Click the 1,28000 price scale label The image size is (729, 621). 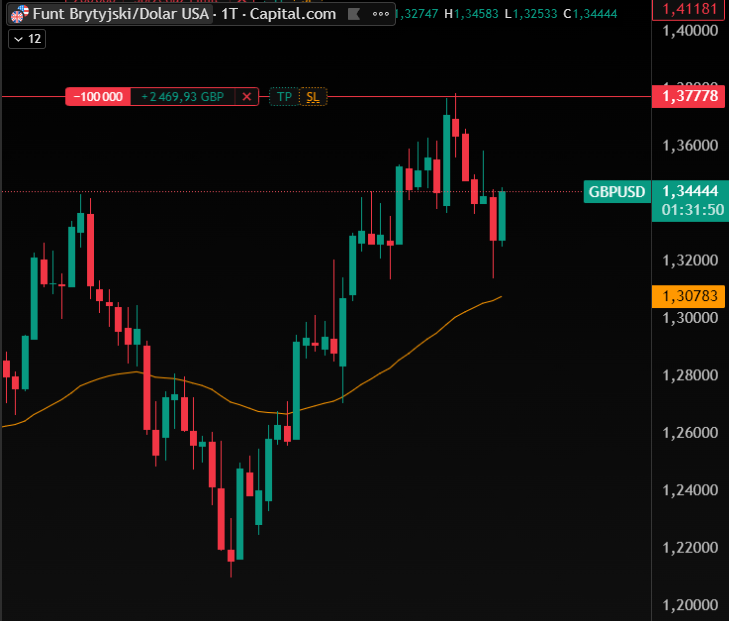[x=690, y=375]
